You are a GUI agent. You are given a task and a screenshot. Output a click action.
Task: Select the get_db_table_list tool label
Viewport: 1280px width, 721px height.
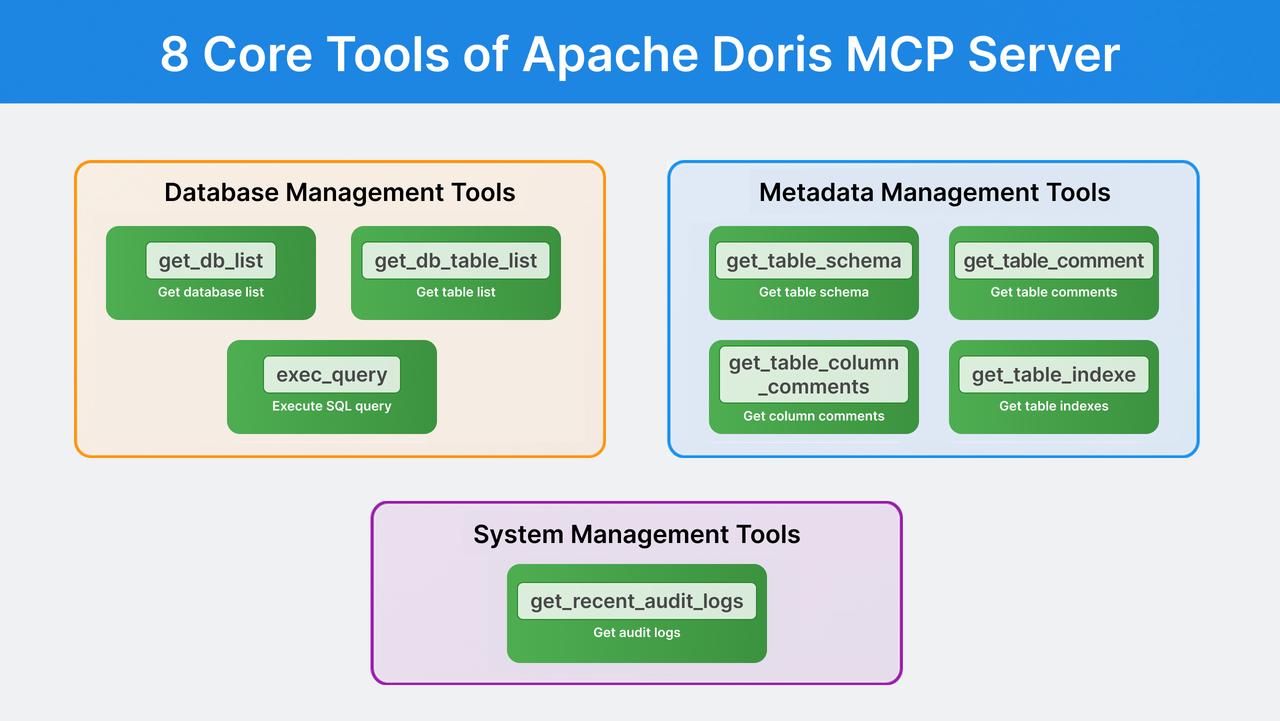[456, 261]
